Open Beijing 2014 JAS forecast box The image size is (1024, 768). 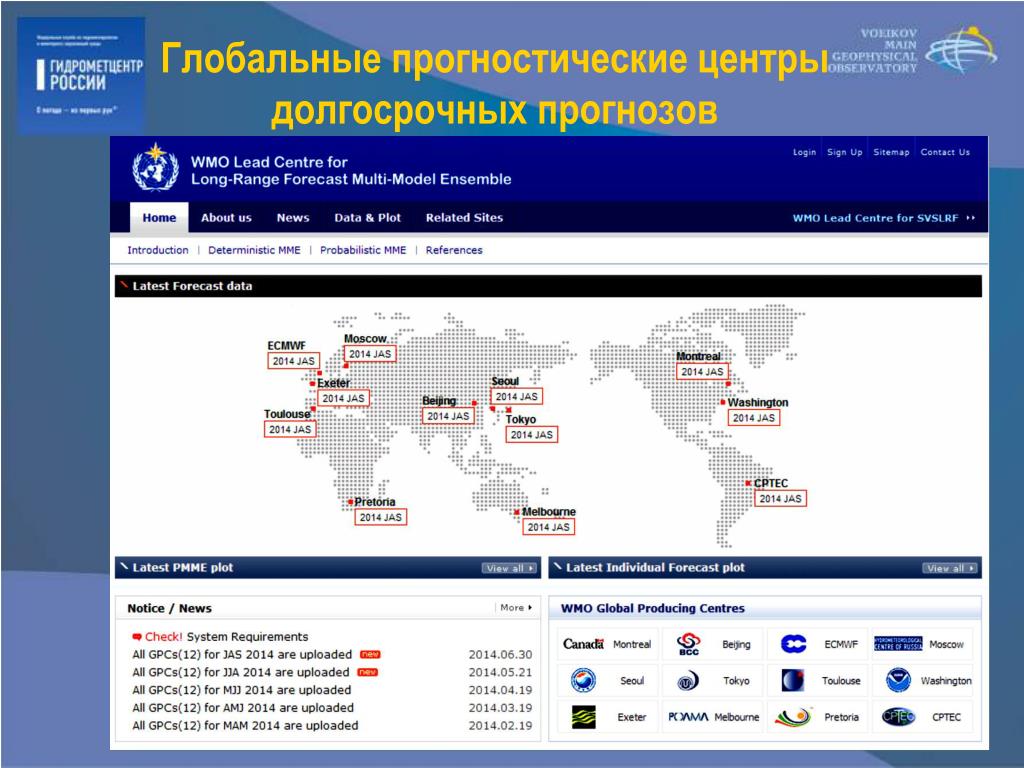(x=448, y=416)
